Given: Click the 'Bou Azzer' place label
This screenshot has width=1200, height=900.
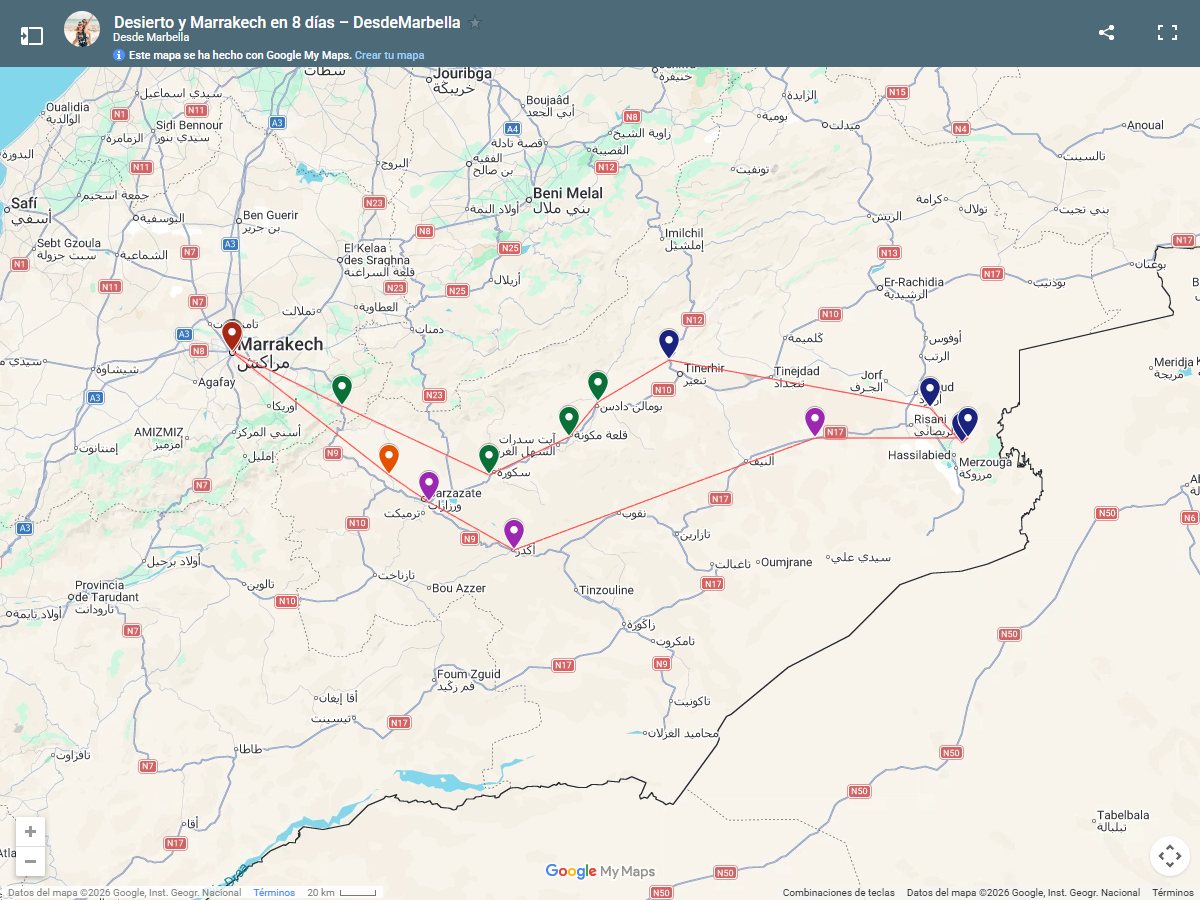Looking at the screenshot, I should click(x=458, y=588).
